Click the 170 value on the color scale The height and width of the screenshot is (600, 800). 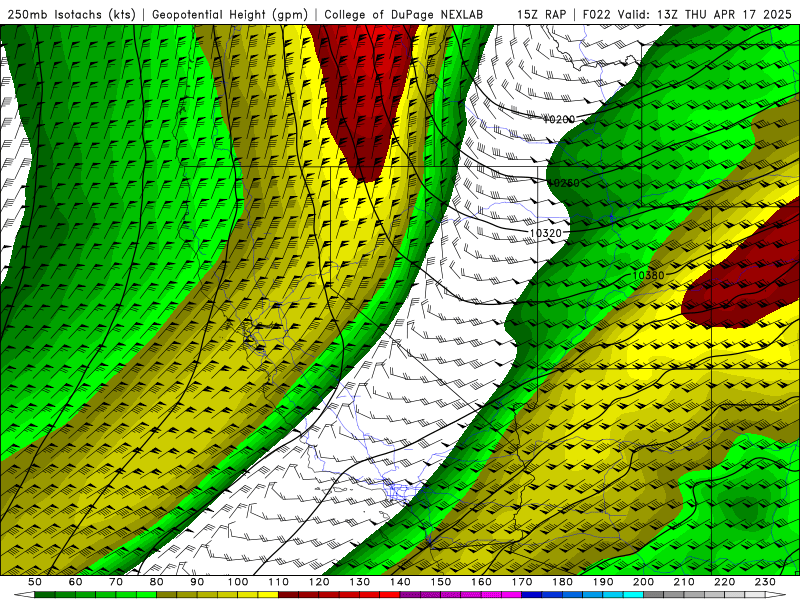coord(522,582)
